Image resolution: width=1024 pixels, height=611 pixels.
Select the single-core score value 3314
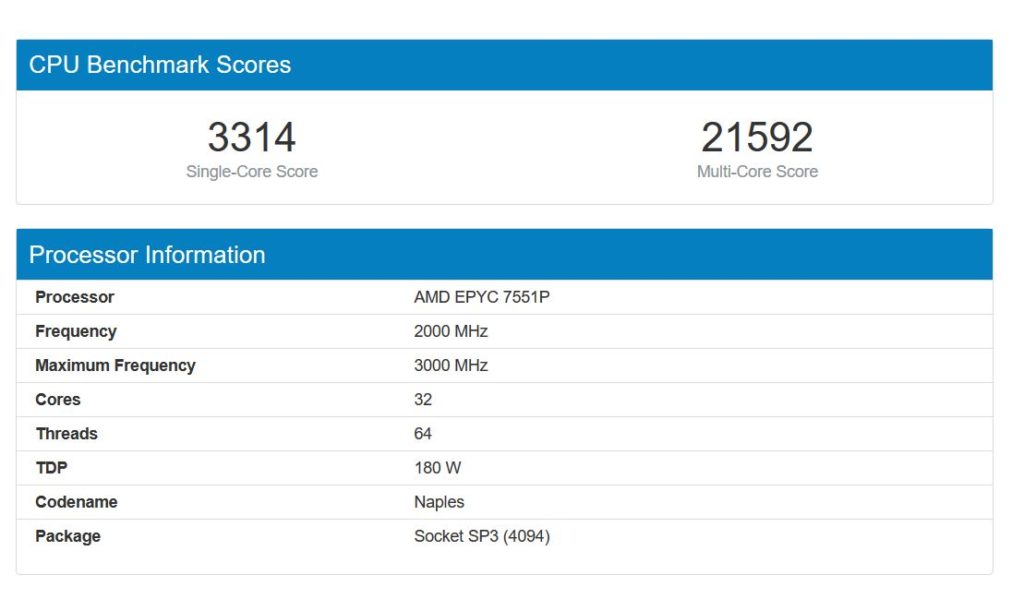tap(252, 137)
